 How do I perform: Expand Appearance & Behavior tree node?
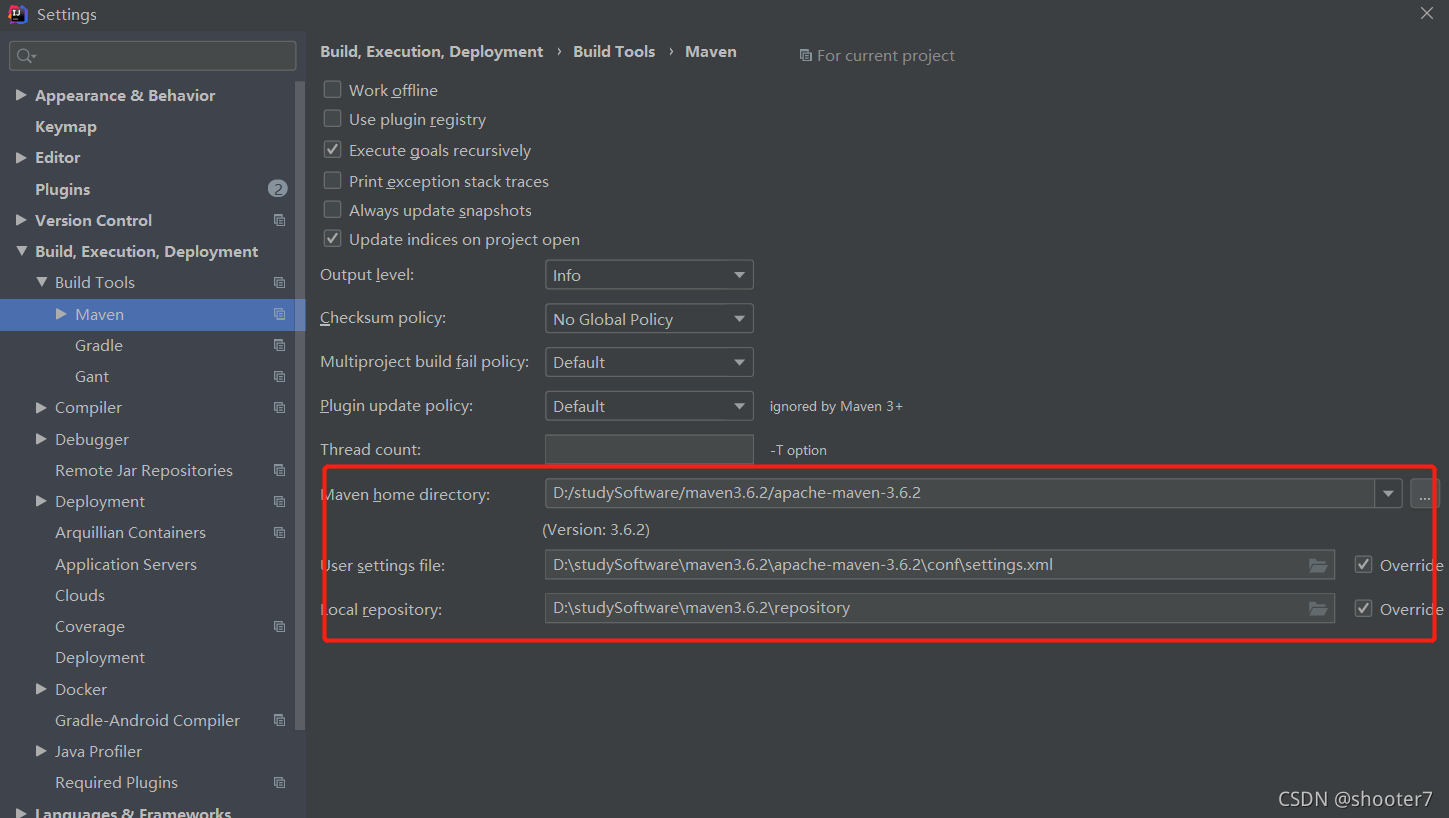[21, 95]
